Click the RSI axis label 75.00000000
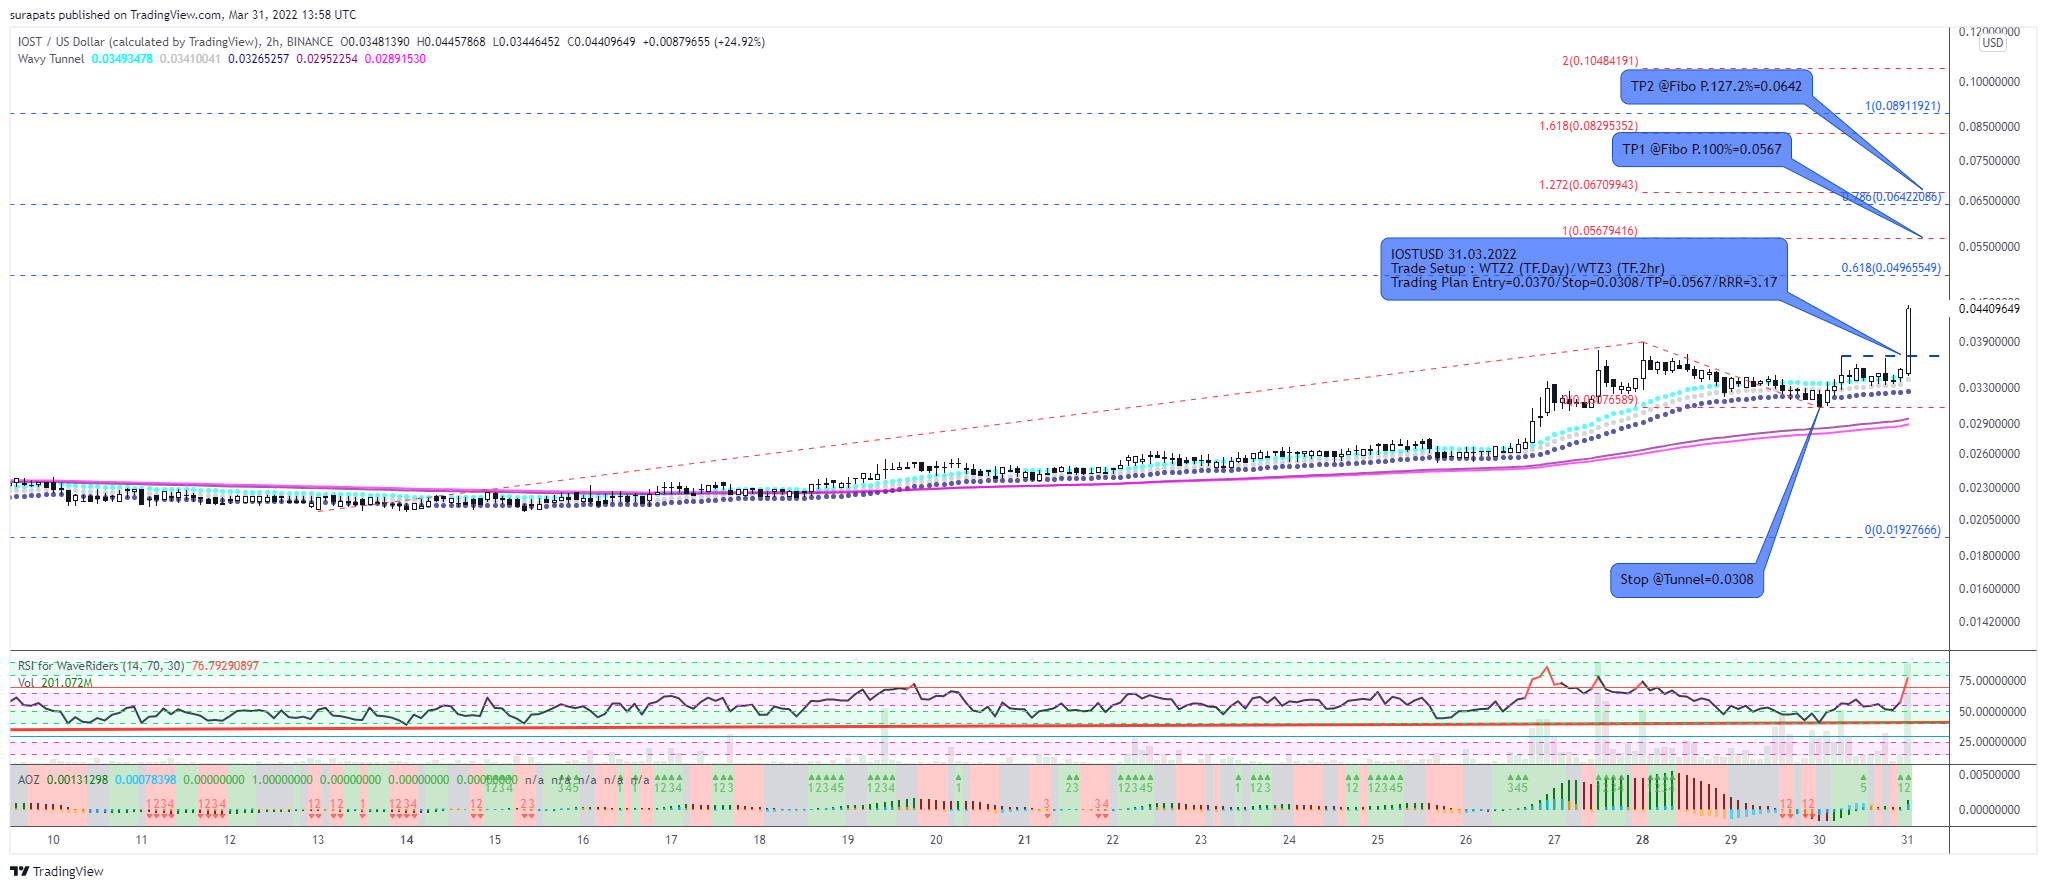The image size is (2047, 889). (x=1992, y=681)
